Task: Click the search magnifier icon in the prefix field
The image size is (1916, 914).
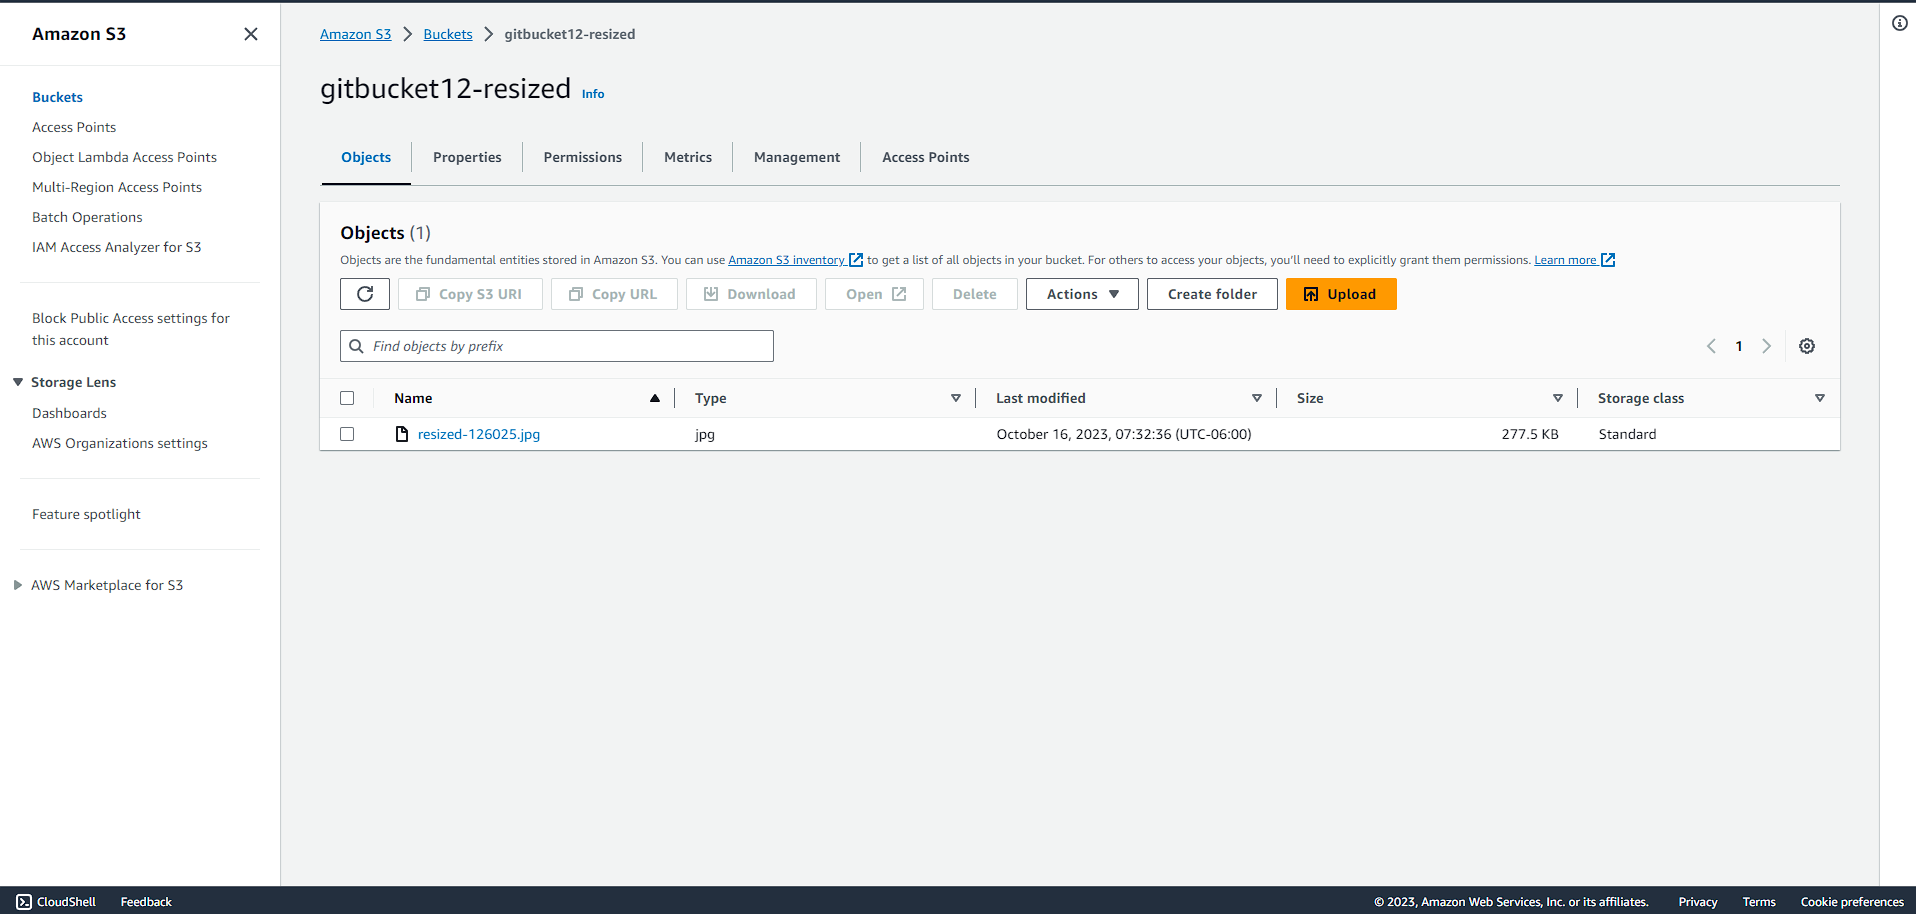Action: click(356, 346)
